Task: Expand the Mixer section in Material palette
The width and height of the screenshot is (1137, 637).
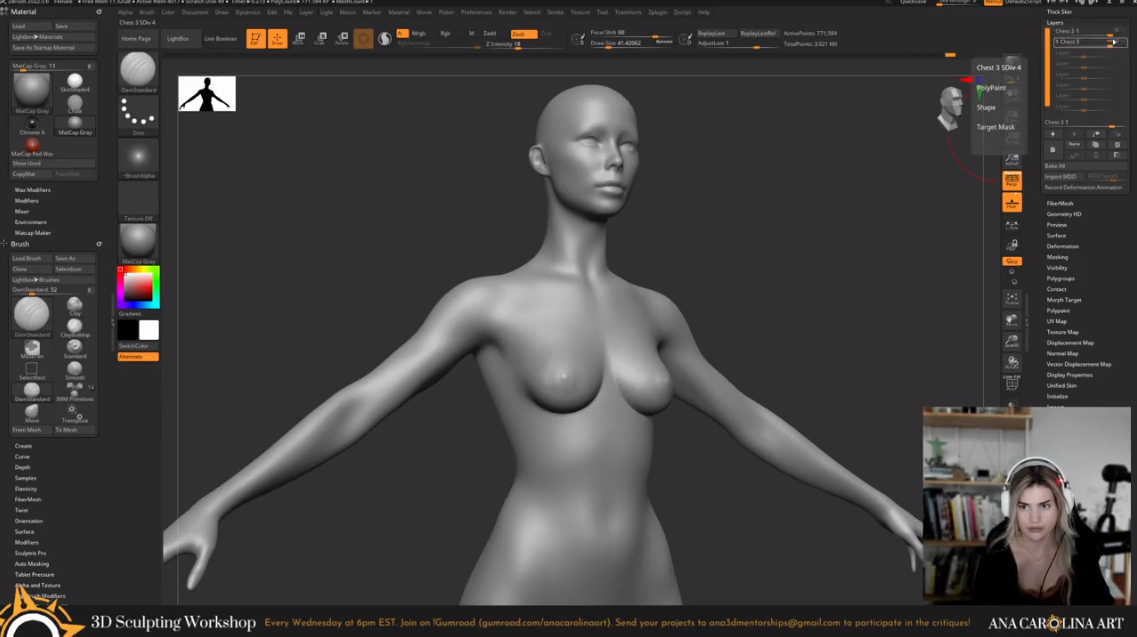Action: 22,212
